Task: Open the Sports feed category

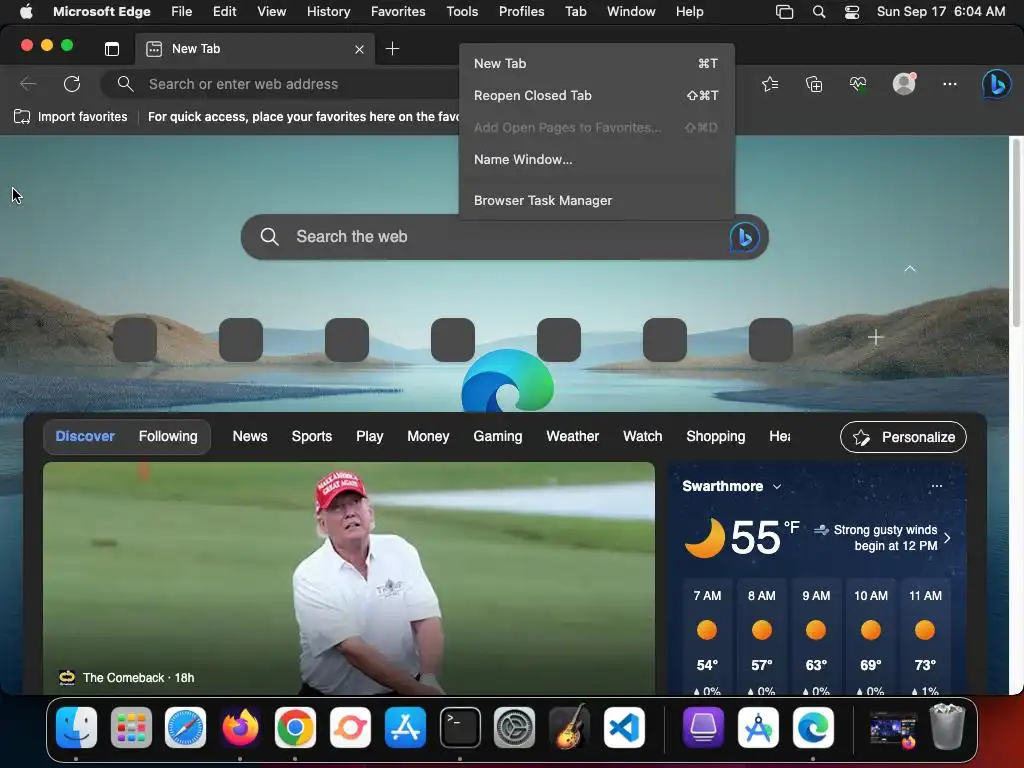Action: coord(312,436)
